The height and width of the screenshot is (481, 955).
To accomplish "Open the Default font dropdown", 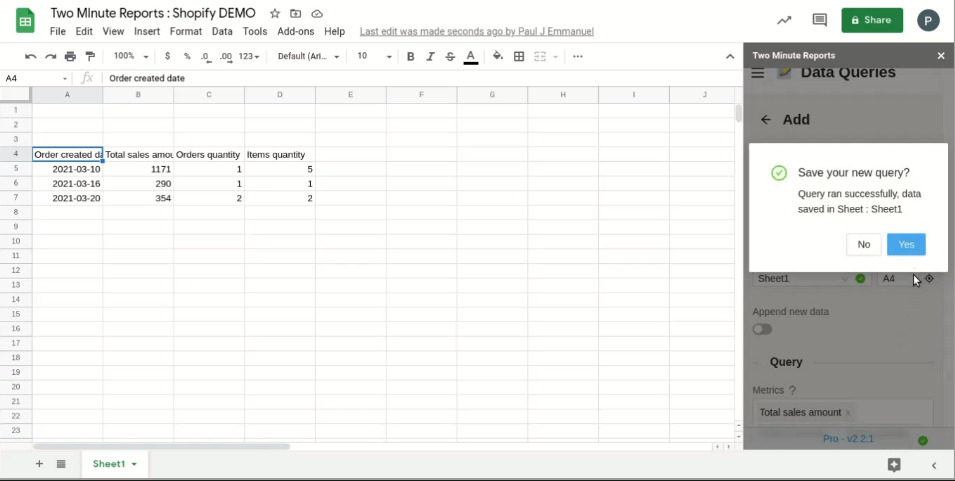I will (x=308, y=56).
